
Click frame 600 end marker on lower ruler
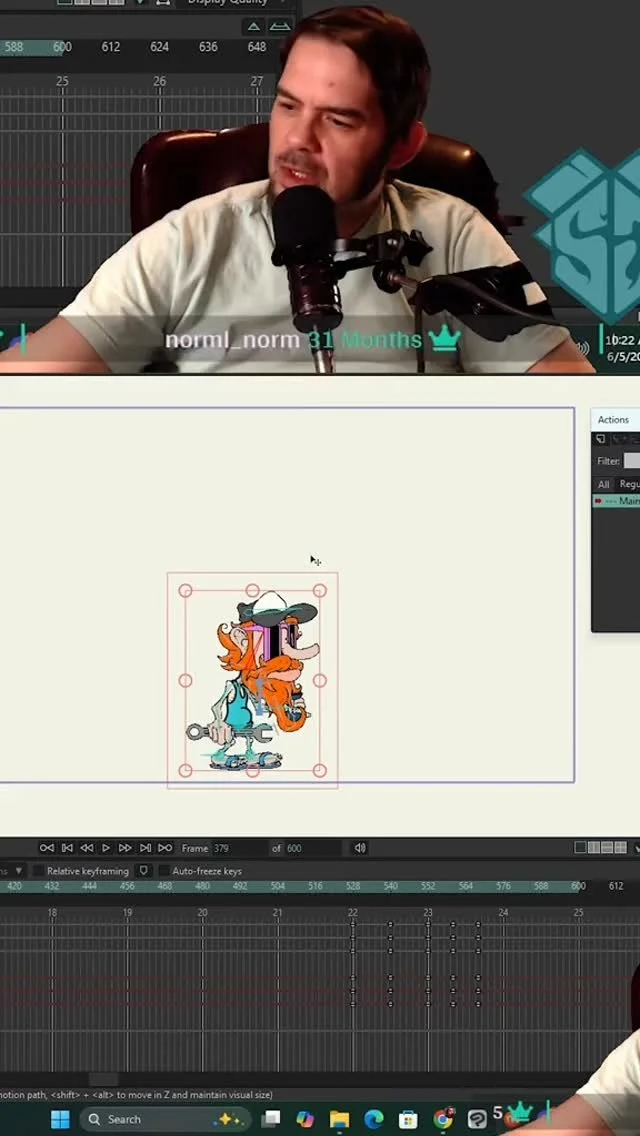point(578,886)
